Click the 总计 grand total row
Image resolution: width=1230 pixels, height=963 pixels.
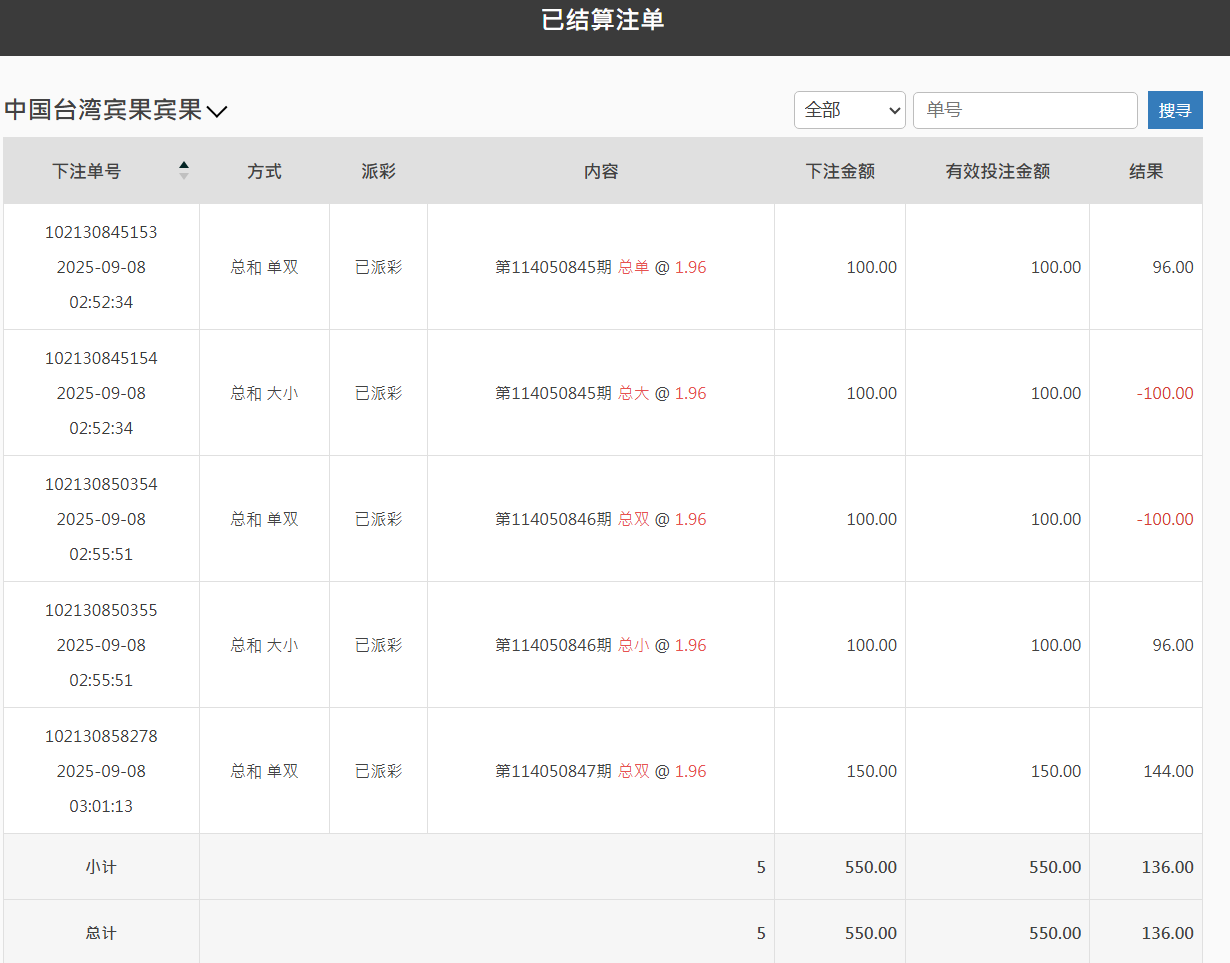100,932
